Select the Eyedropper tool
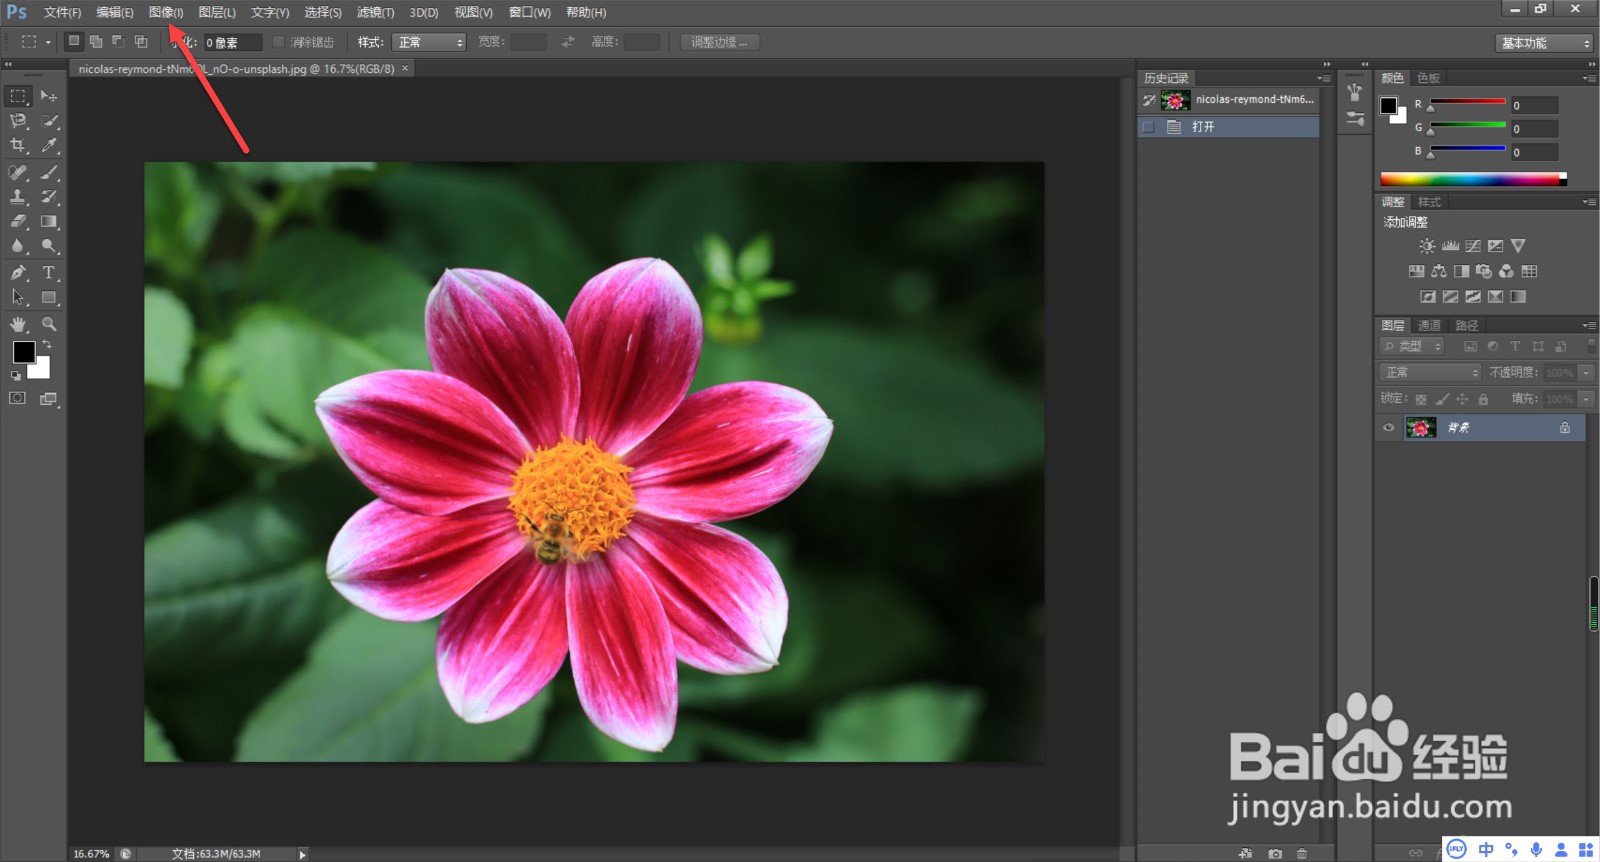This screenshot has width=1600, height=862. pyautogui.click(x=48, y=146)
